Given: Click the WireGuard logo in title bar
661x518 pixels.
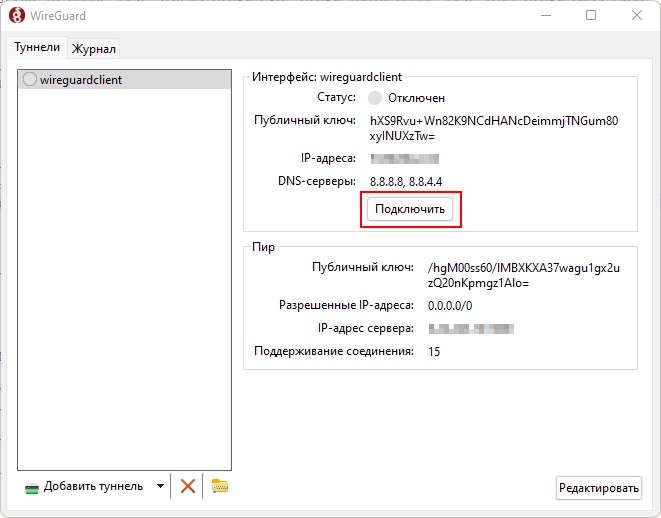Looking at the screenshot, I should click(x=16, y=16).
